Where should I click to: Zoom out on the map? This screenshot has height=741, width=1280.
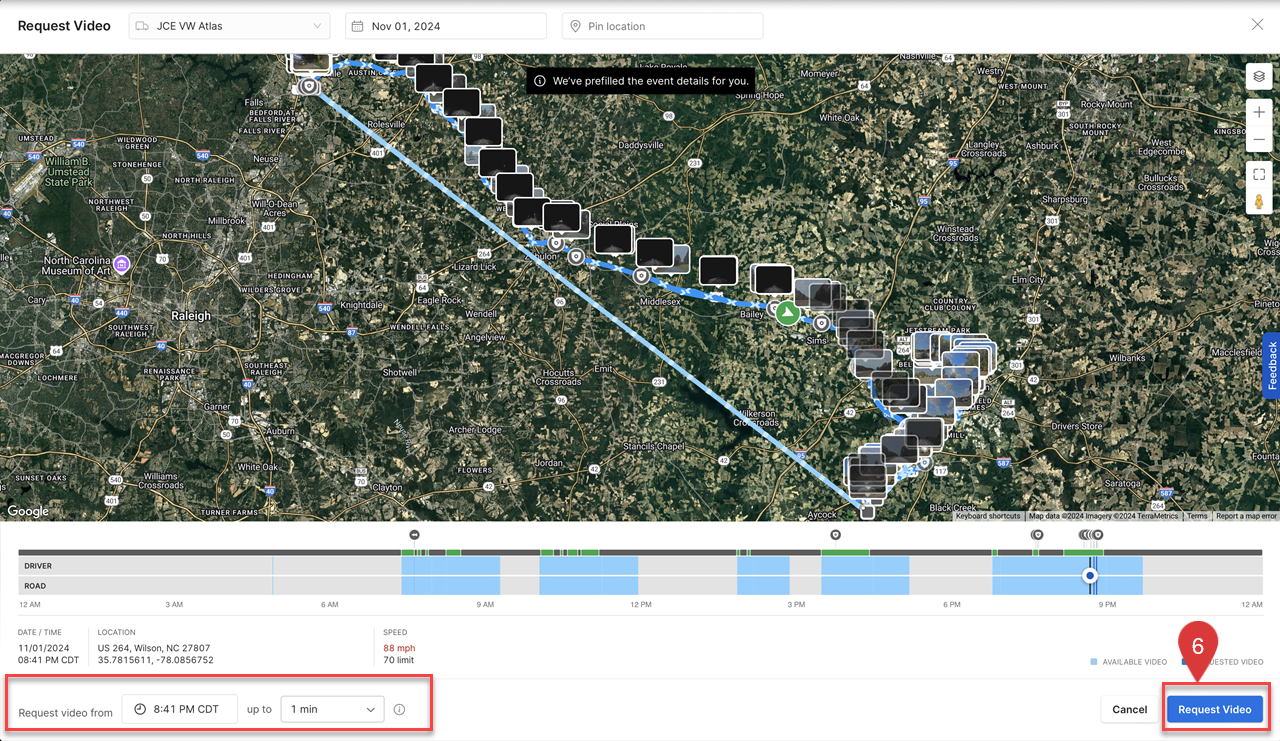pos(1259,139)
